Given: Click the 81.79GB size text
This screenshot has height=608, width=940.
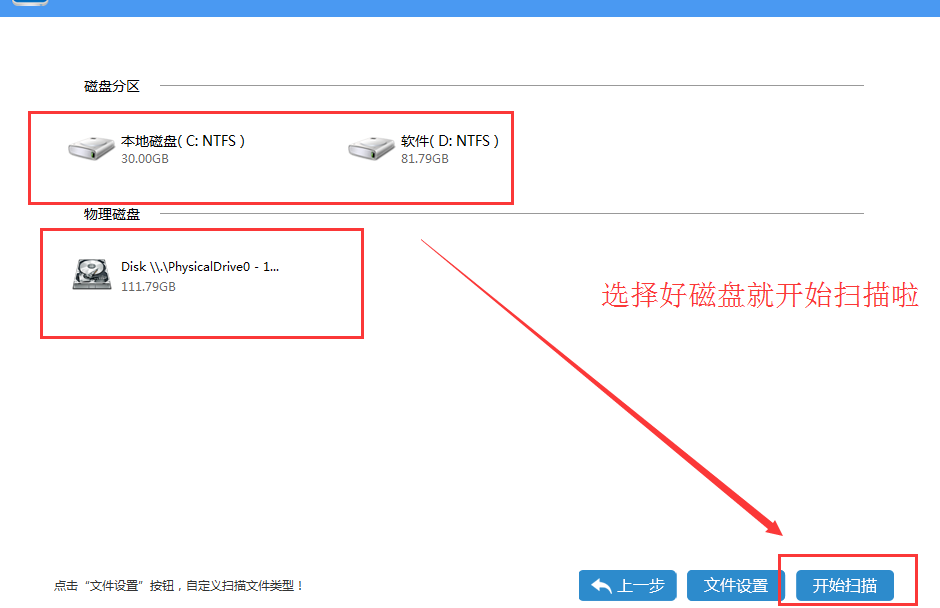Looking at the screenshot, I should pyautogui.click(x=424, y=159).
